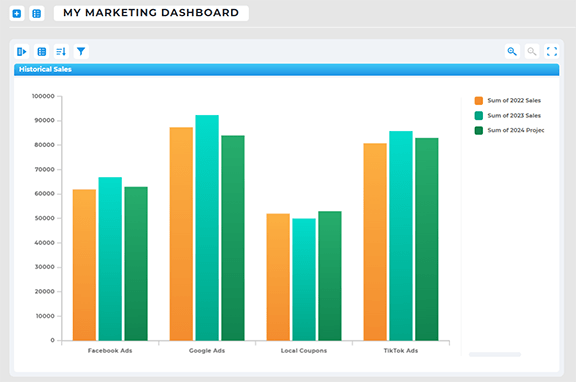The image size is (576, 382).
Task: Select the teal 2023 bar for Local Coupons
Action: pyautogui.click(x=304, y=280)
